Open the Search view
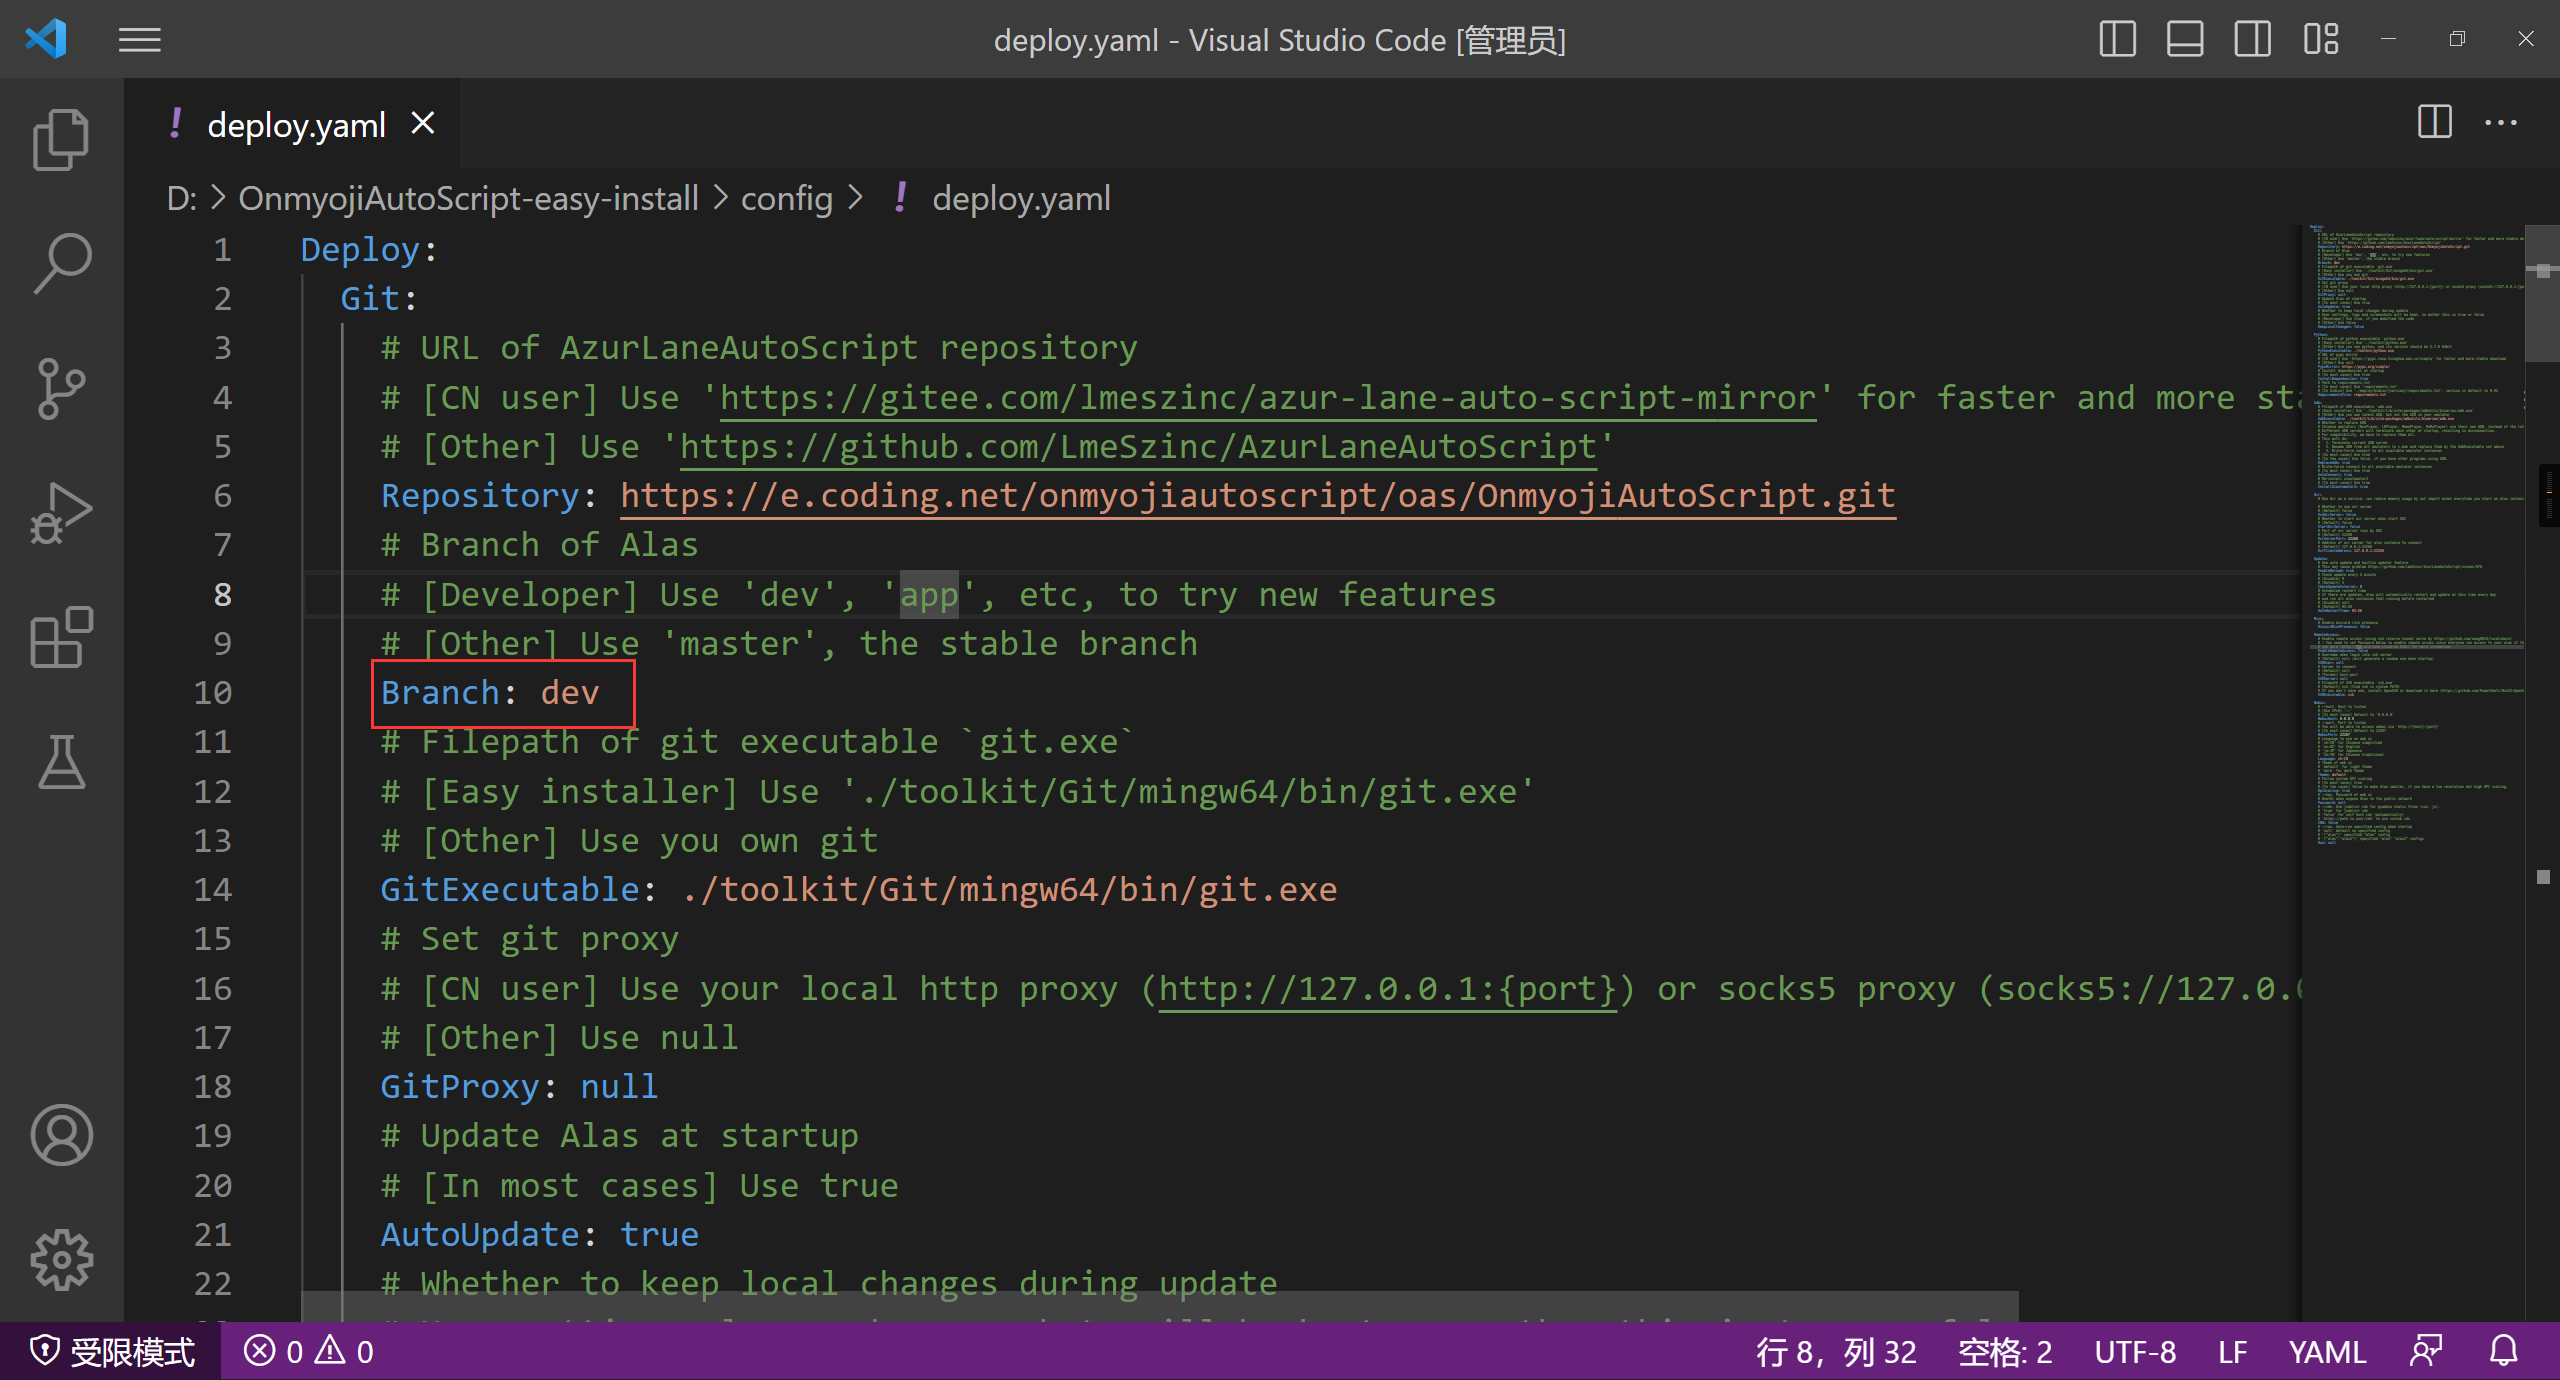 pos(61,263)
